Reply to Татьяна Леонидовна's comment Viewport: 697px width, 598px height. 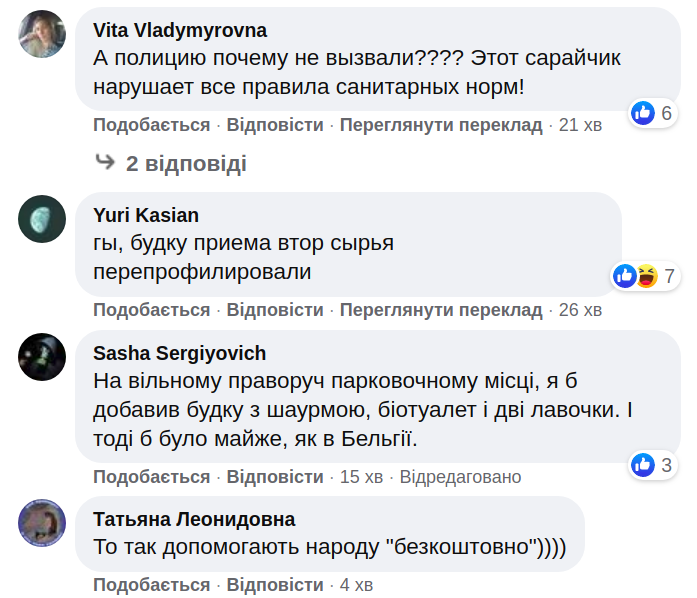(x=275, y=584)
